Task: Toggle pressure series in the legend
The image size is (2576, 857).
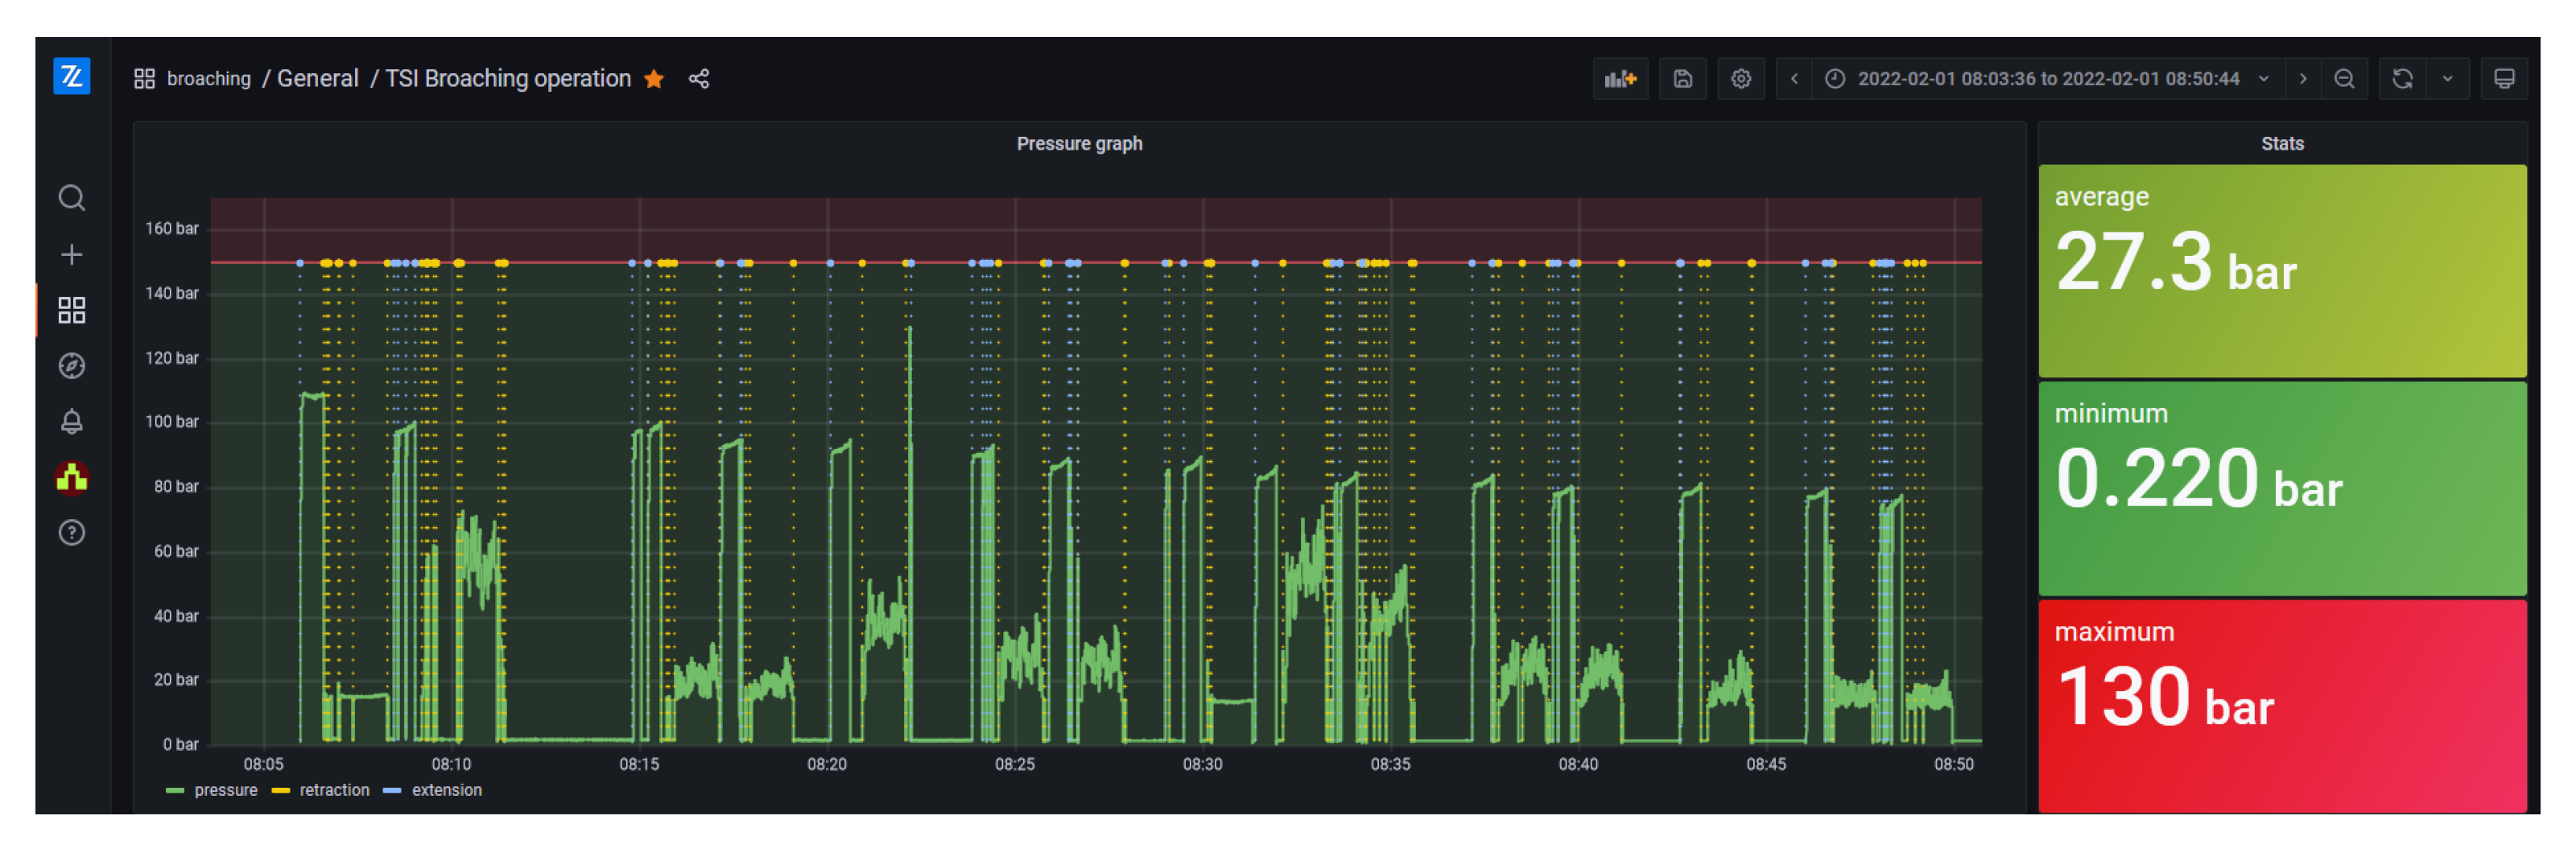Action: (x=225, y=790)
